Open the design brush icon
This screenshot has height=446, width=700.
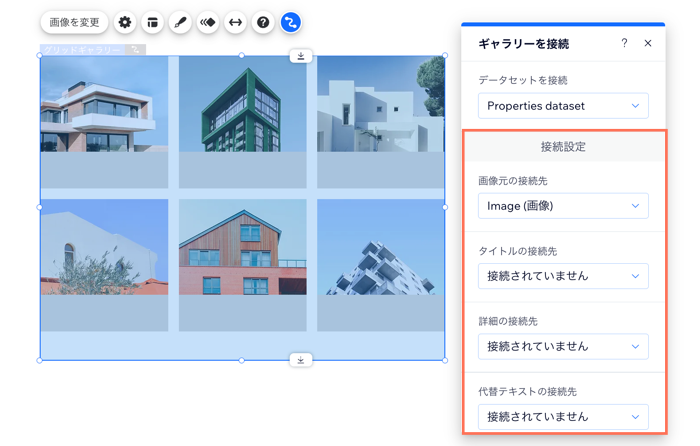180,22
